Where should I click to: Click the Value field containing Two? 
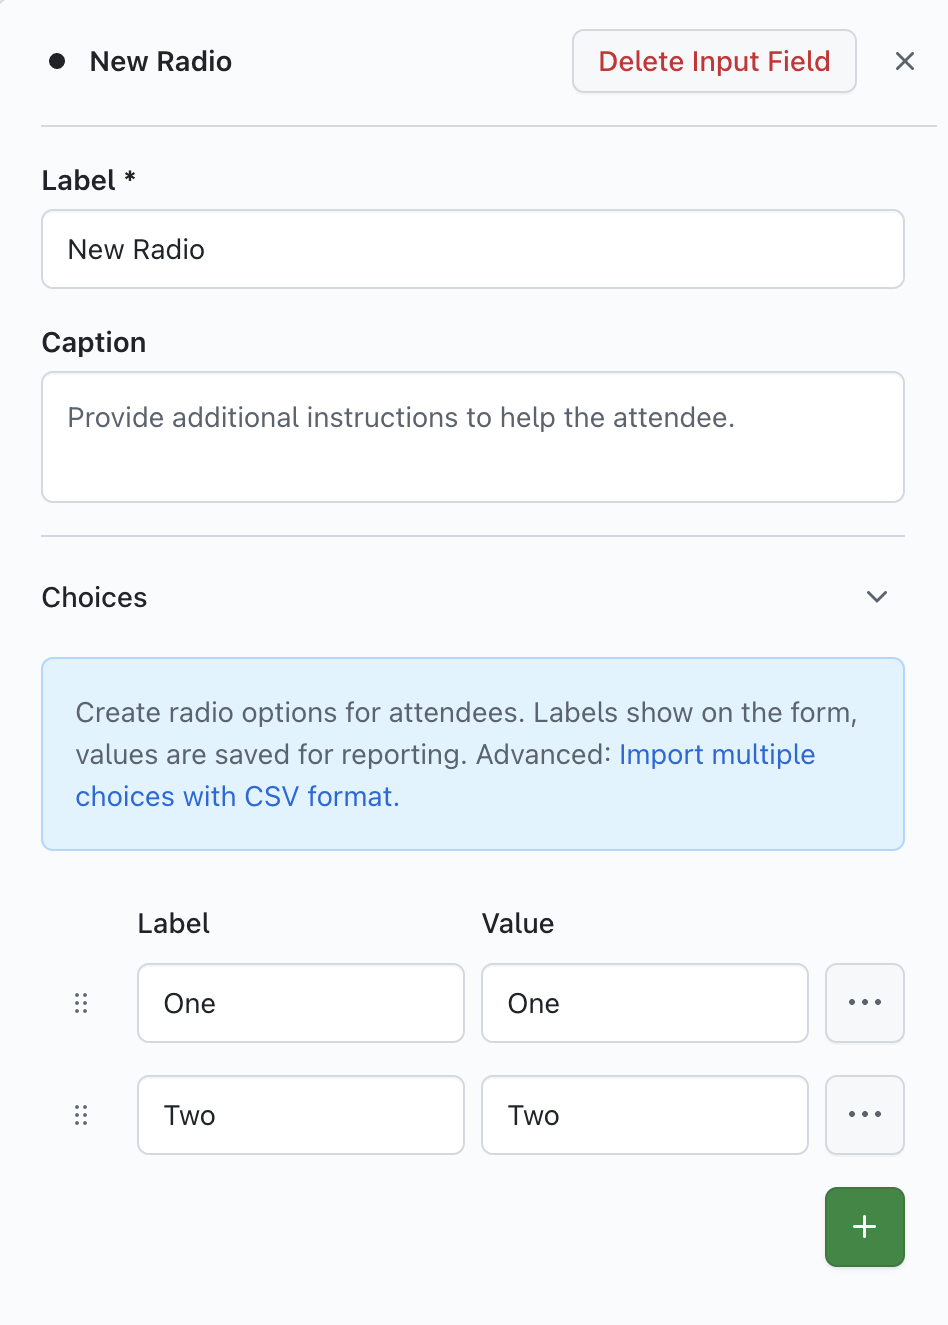click(x=644, y=1115)
